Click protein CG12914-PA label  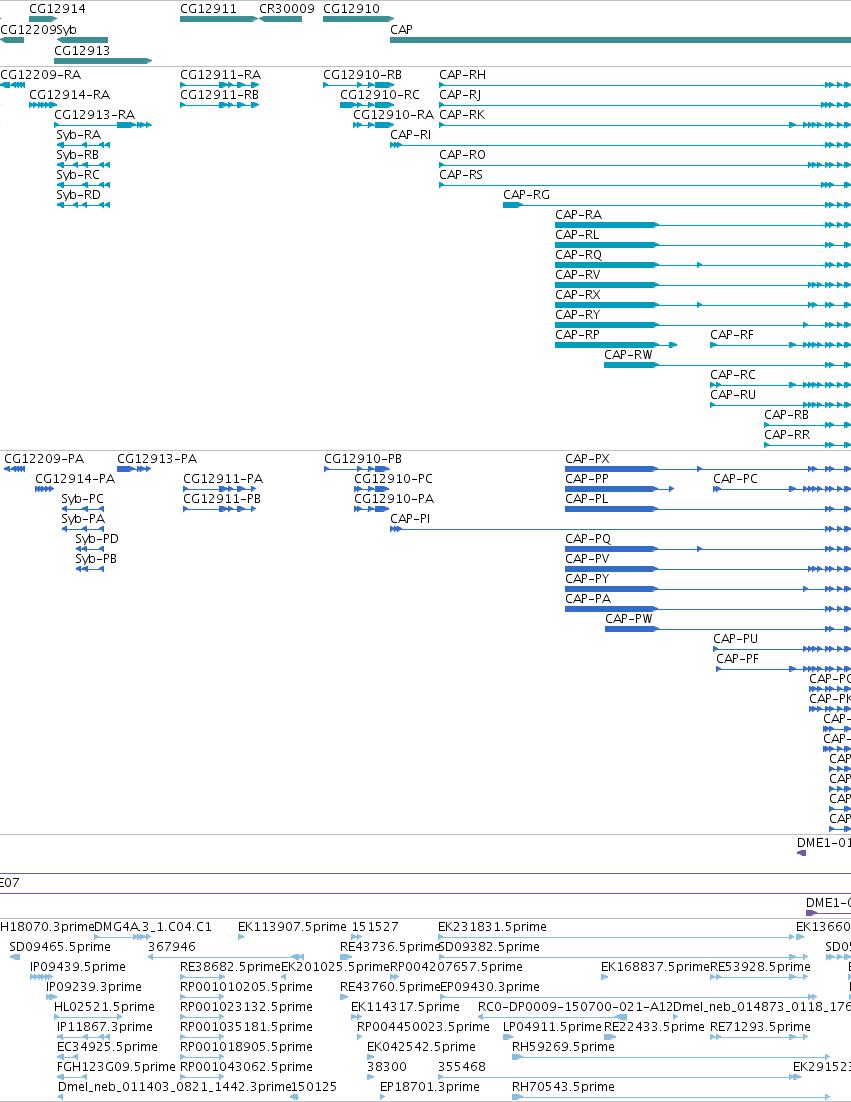pyautogui.click(x=75, y=479)
